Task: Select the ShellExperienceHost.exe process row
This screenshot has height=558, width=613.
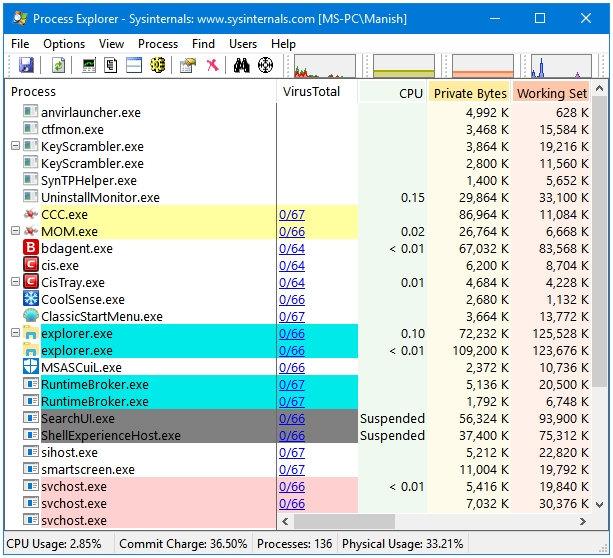Action: click(x=297, y=435)
